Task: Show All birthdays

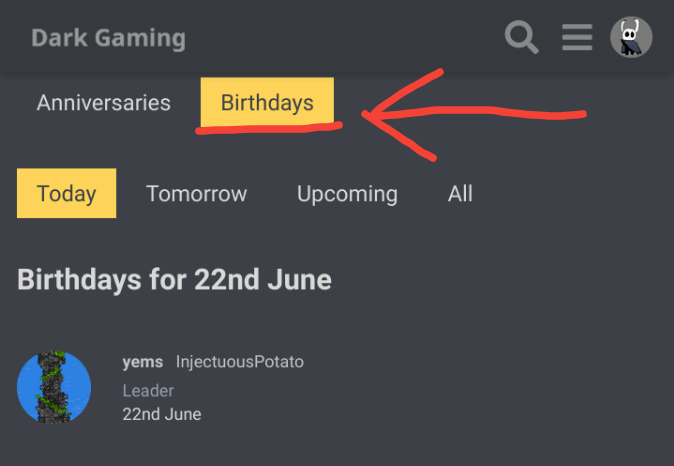Action: 460,193
